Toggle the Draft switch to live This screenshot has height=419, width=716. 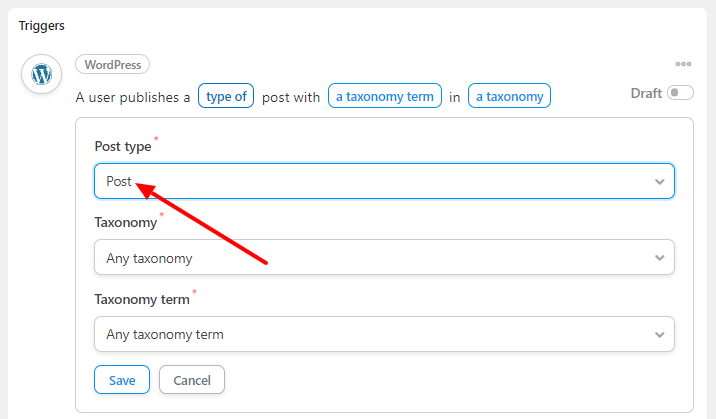[x=680, y=93]
